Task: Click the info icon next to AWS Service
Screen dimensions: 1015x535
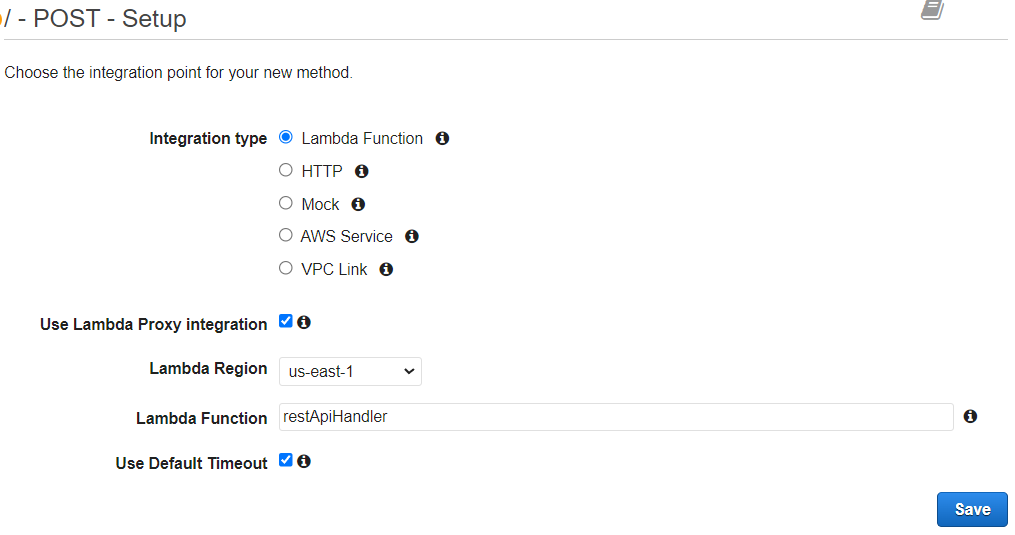Action: (x=412, y=236)
